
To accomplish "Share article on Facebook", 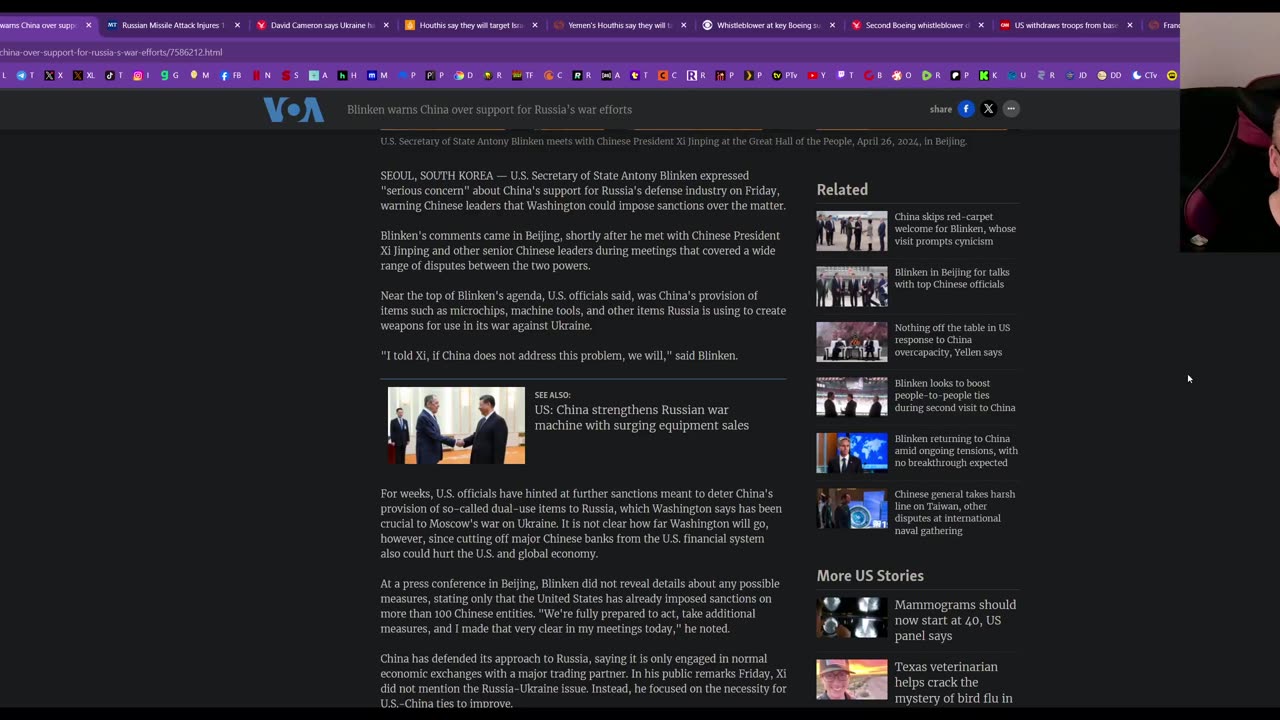I will point(966,109).
